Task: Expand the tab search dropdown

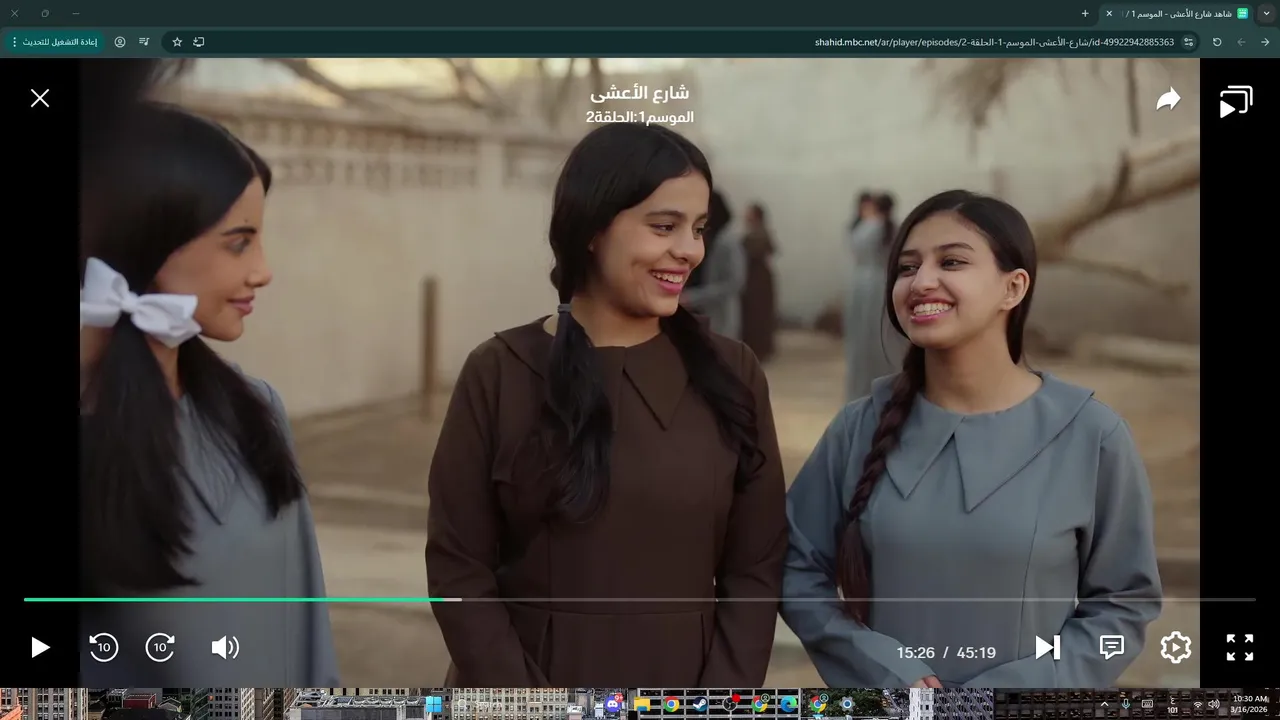Action: (x=1267, y=13)
